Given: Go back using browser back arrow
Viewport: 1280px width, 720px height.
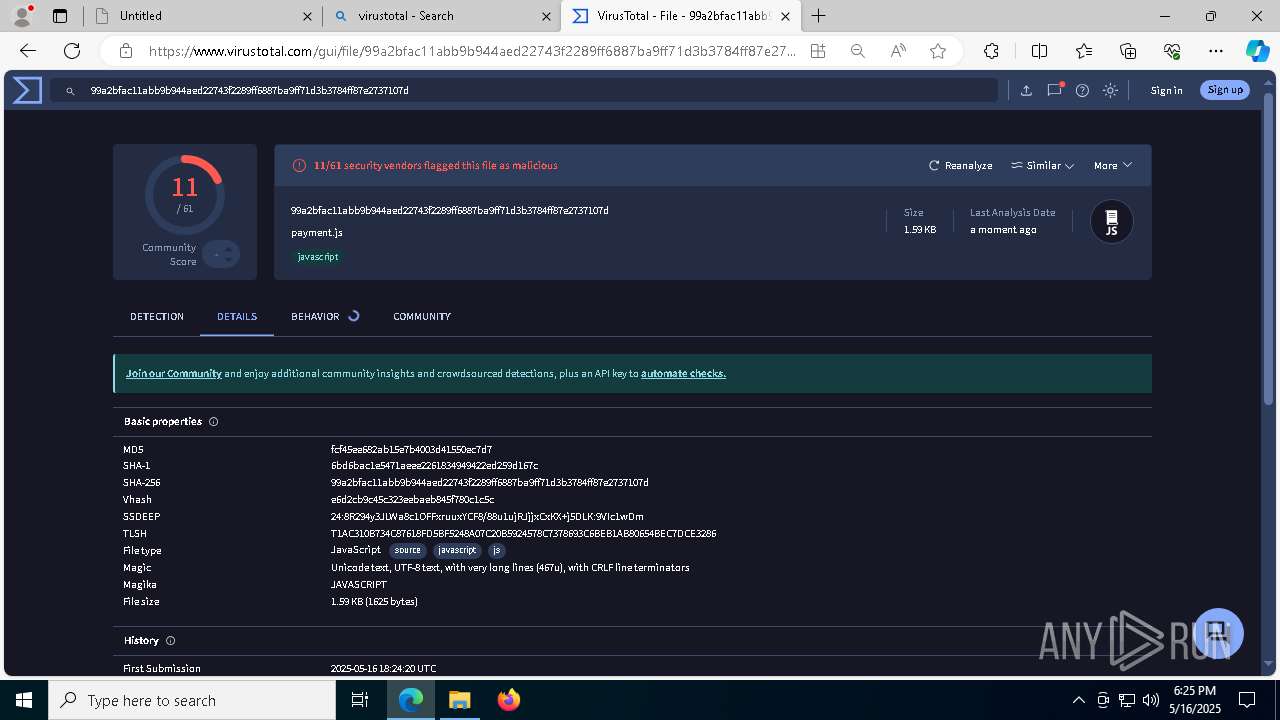Looking at the screenshot, I should [x=28, y=51].
